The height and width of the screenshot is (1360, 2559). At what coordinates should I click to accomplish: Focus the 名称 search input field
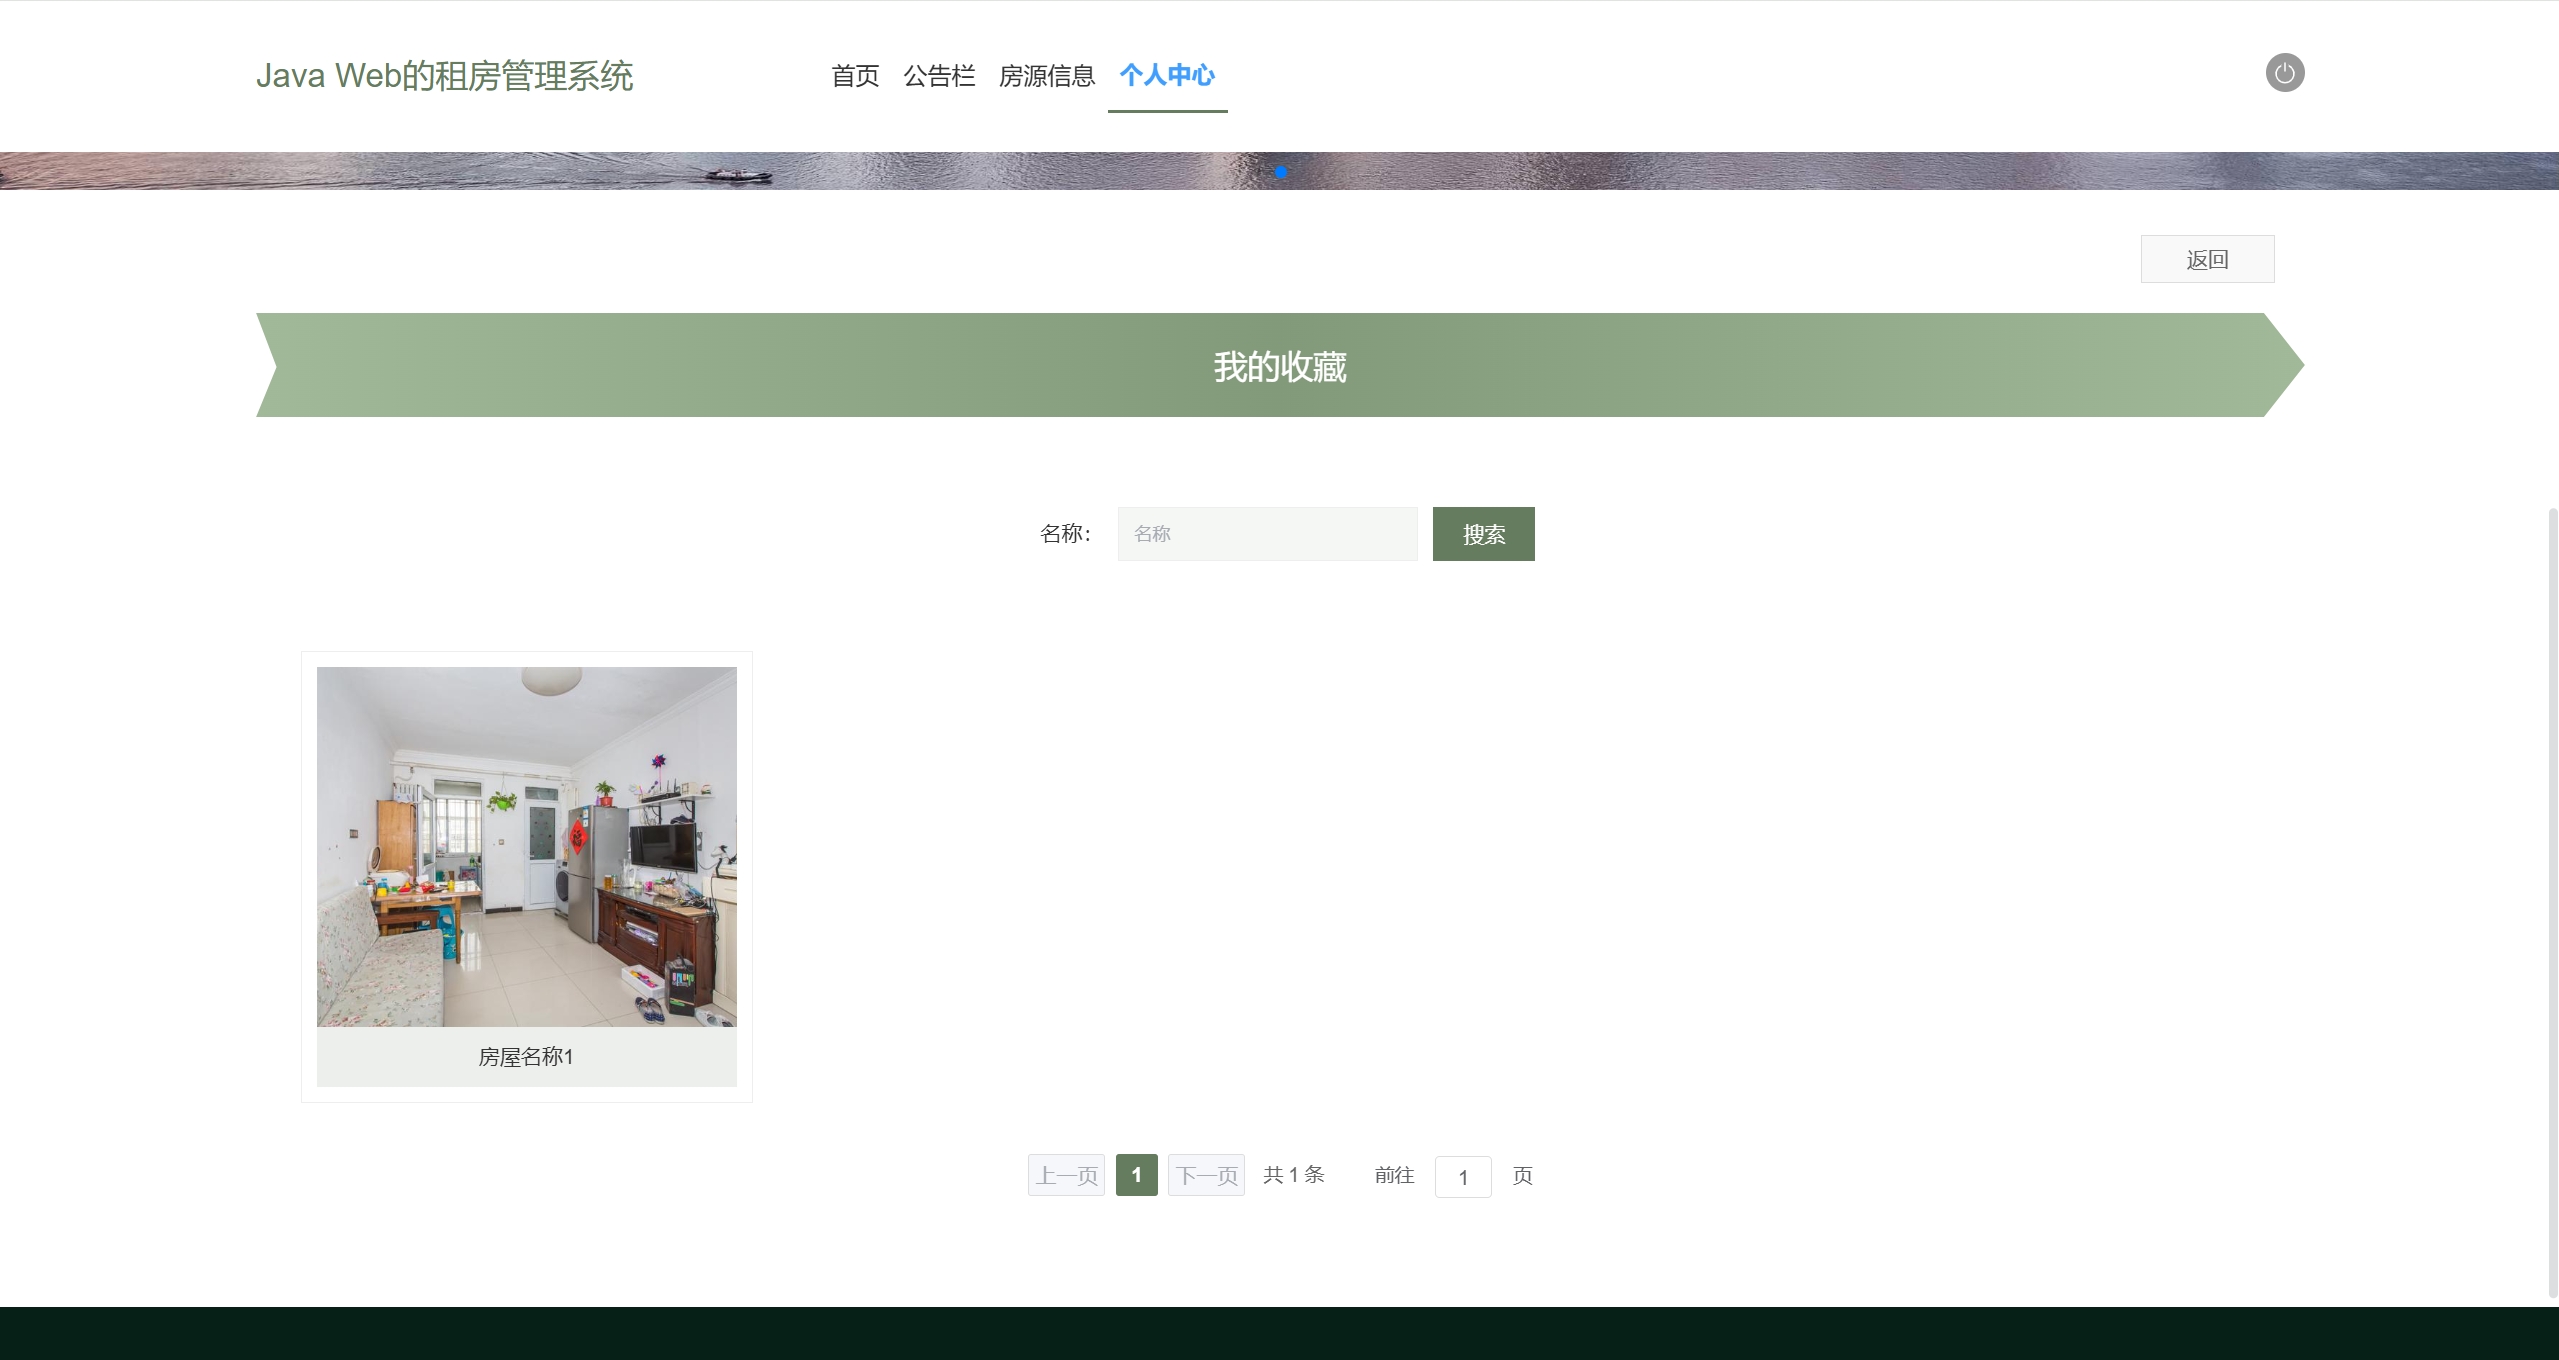(1267, 534)
